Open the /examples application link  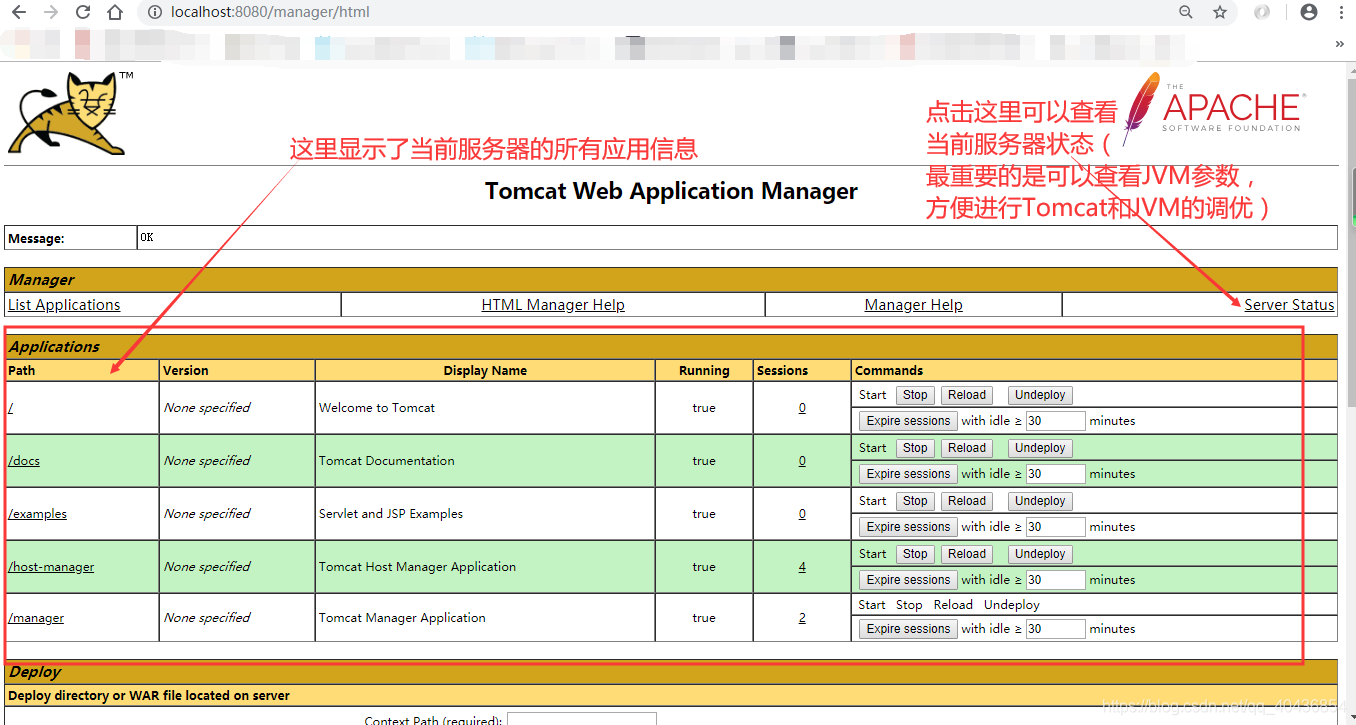pos(37,514)
